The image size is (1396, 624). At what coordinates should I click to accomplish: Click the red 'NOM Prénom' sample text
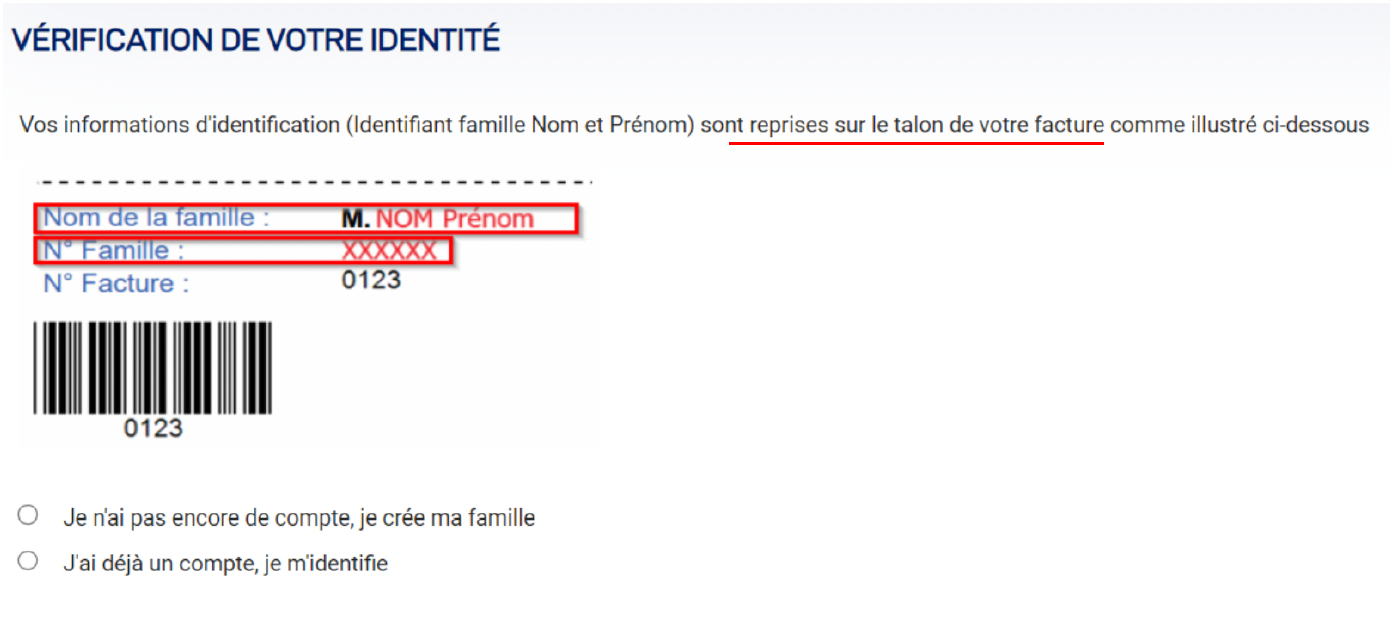455,219
